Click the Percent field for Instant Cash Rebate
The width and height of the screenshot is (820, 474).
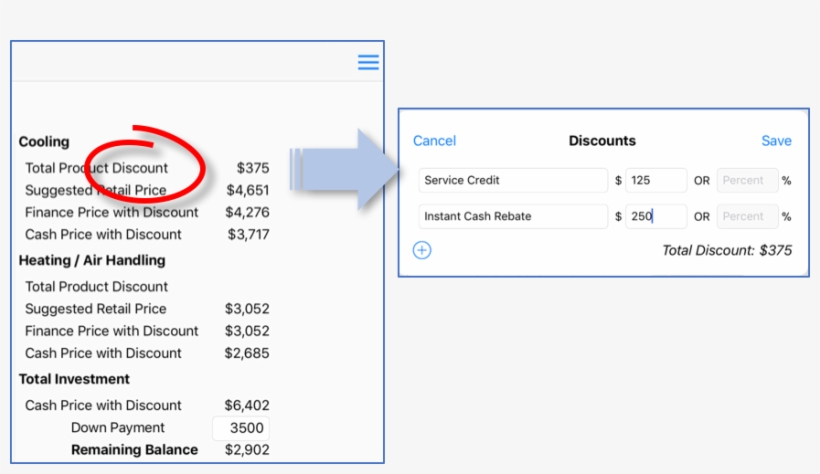coord(746,216)
